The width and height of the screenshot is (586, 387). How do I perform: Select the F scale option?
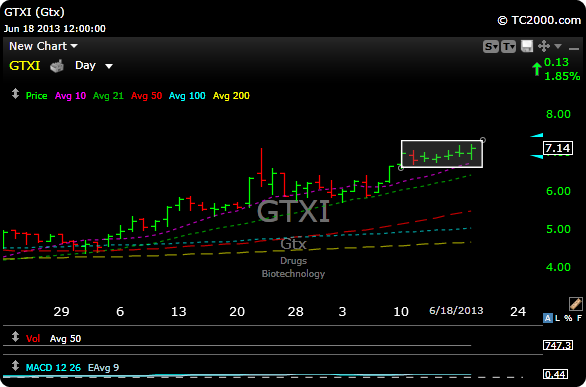tap(579, 318)
